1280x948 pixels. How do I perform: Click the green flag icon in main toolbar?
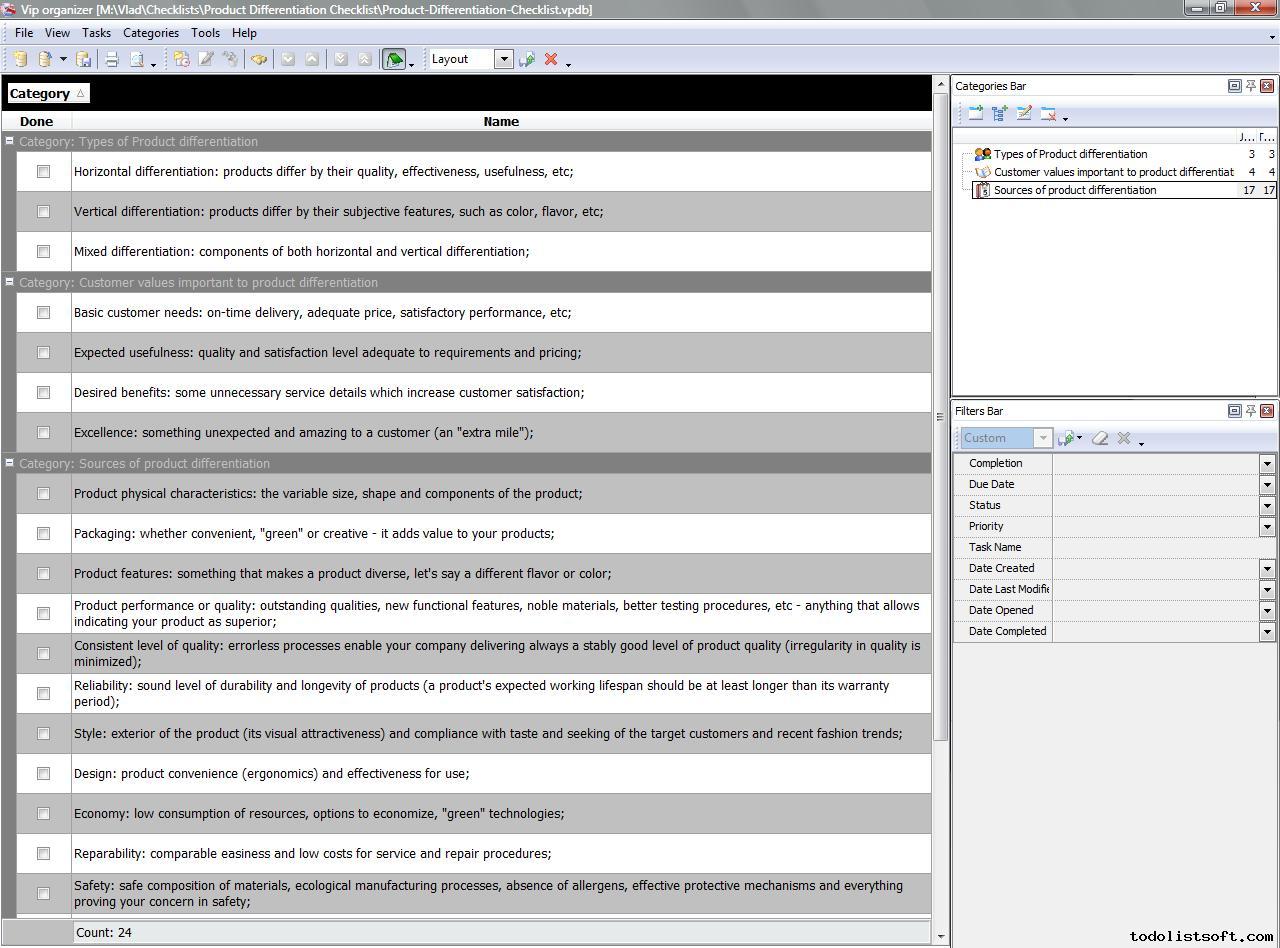[x=394, y=60]
